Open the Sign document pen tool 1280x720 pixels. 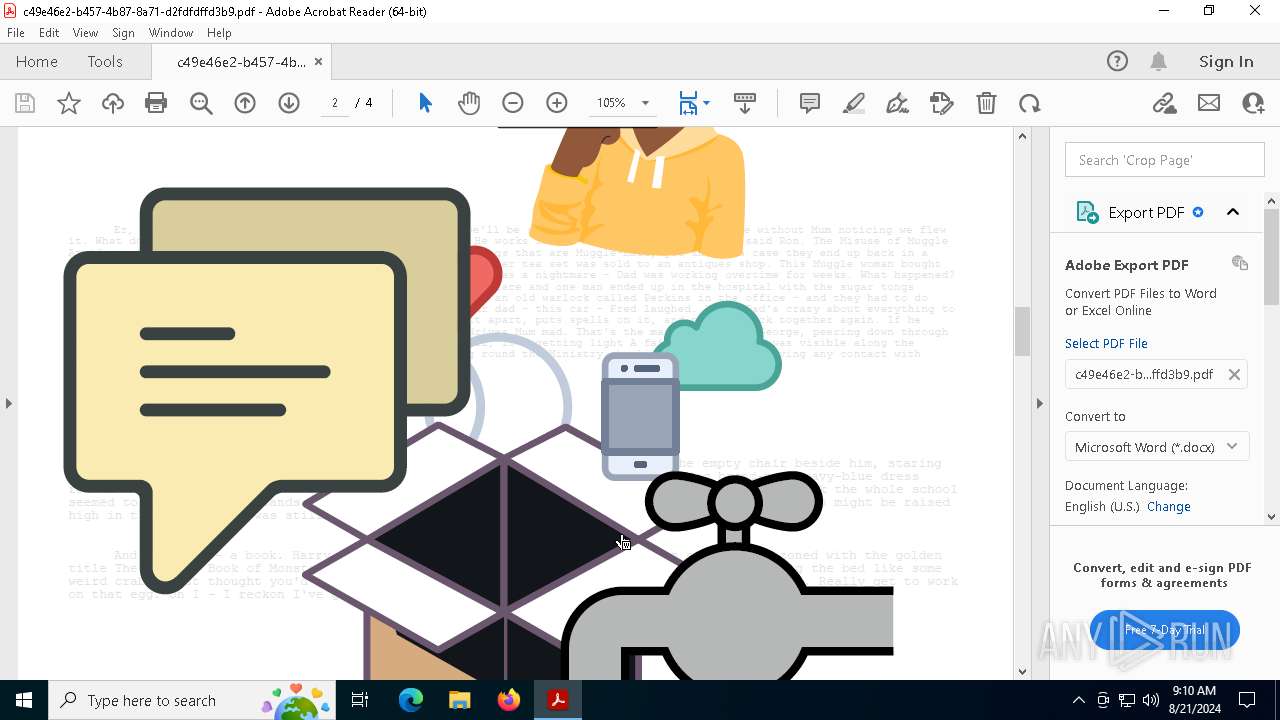(x=898, y=103)
